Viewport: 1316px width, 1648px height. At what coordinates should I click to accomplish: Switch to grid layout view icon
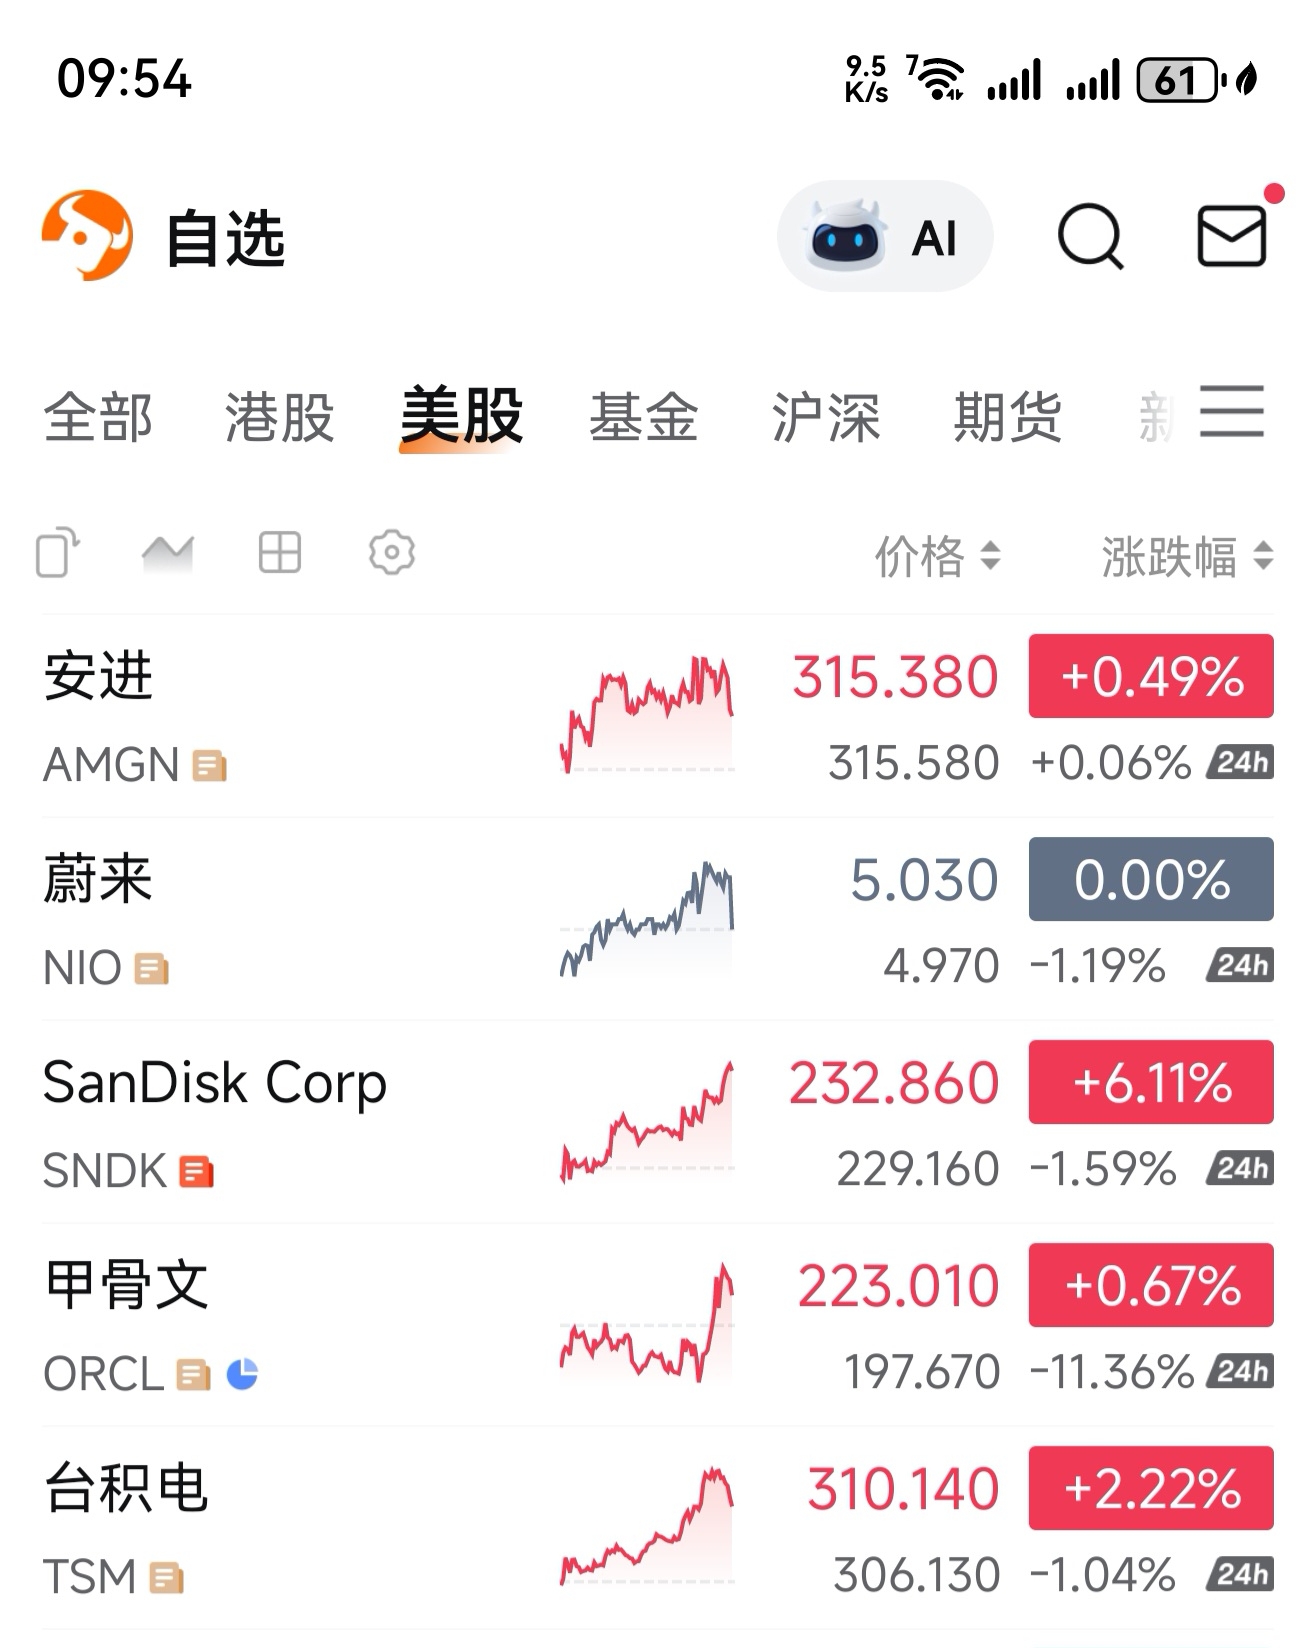[x=279, y=552]
